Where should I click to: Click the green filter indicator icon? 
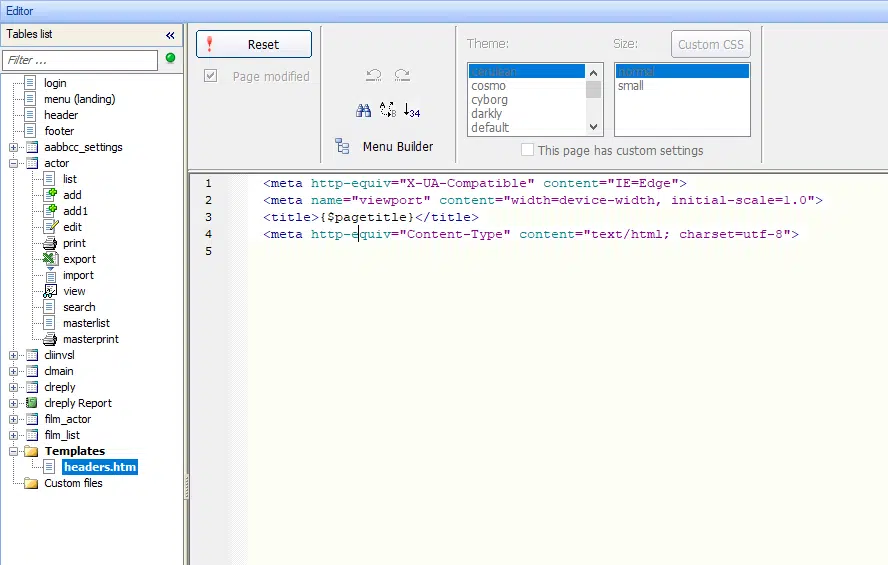pyautogui.click(x=170, y=58)
